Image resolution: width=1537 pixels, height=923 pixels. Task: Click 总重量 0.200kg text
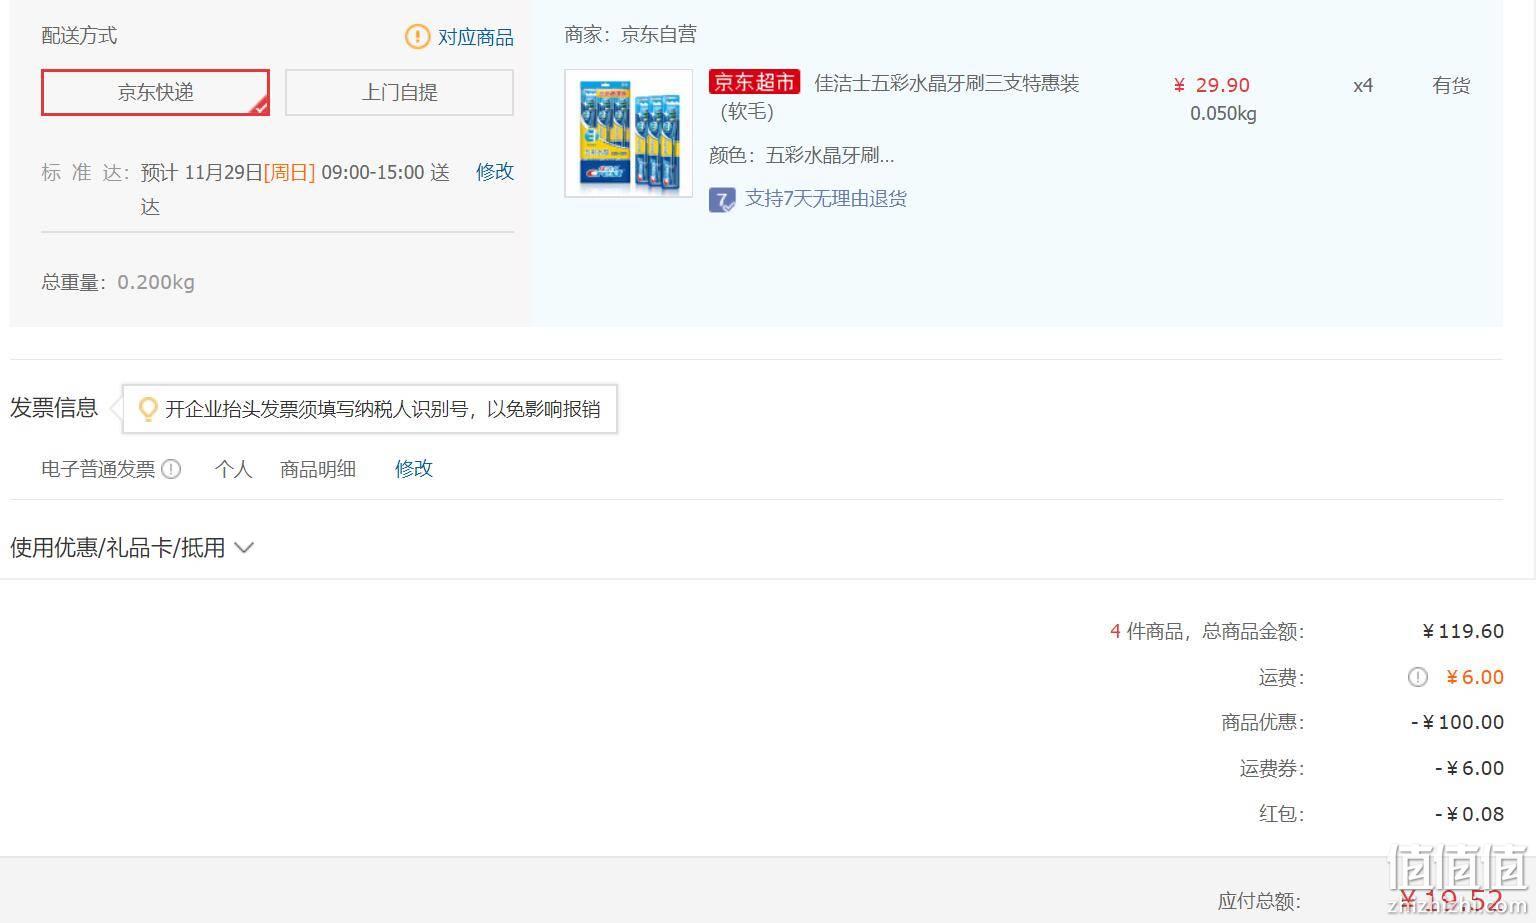click(x=118, y=282)
